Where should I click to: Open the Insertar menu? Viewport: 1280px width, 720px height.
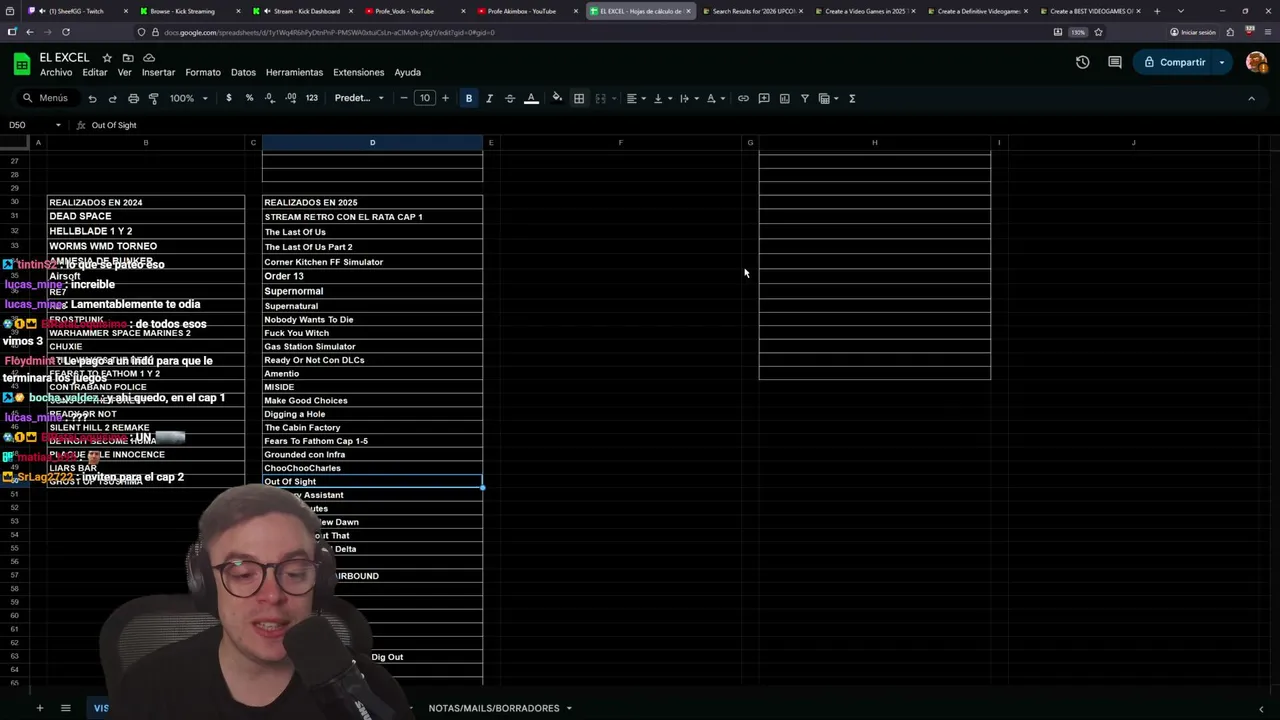pyautogui.click(x=158, y=72)
